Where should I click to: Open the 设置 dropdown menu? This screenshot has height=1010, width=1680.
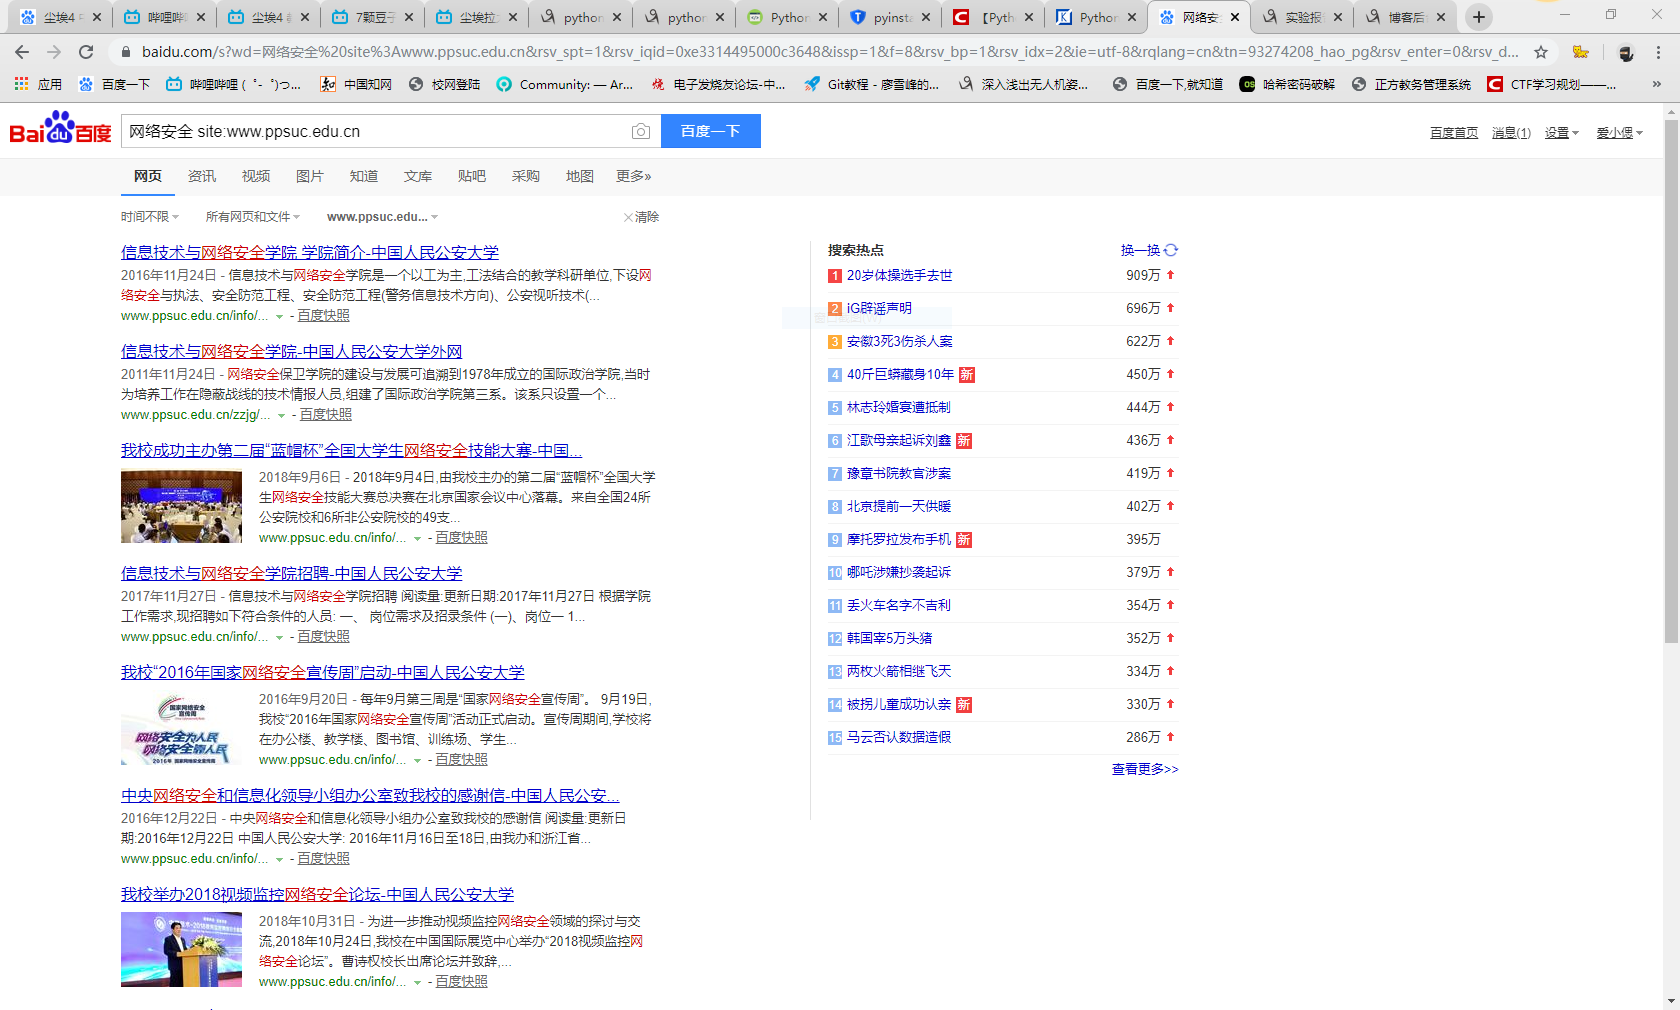[x=1561, y=133]
